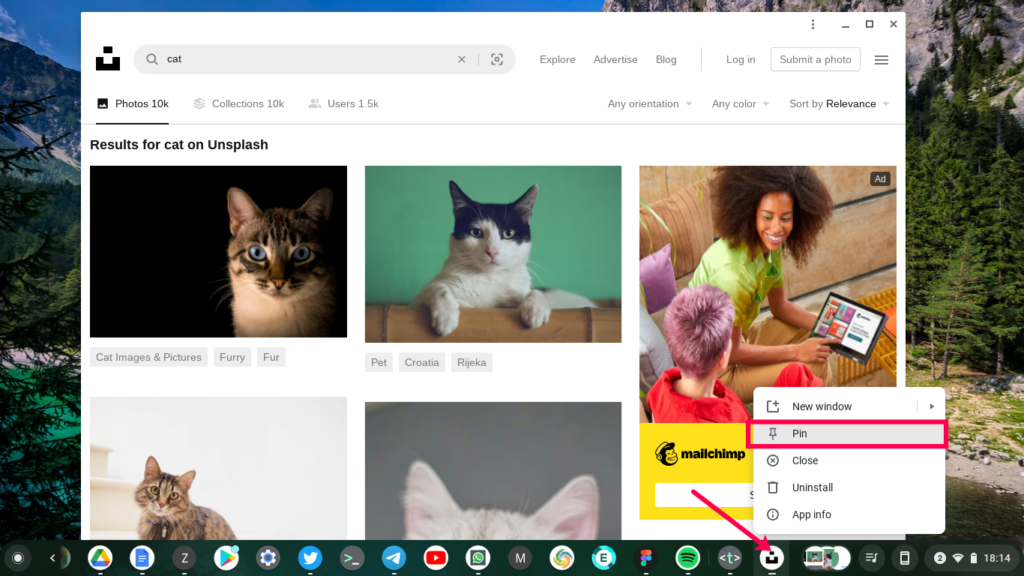Open the Z app on the shelf

pos(184,558)
